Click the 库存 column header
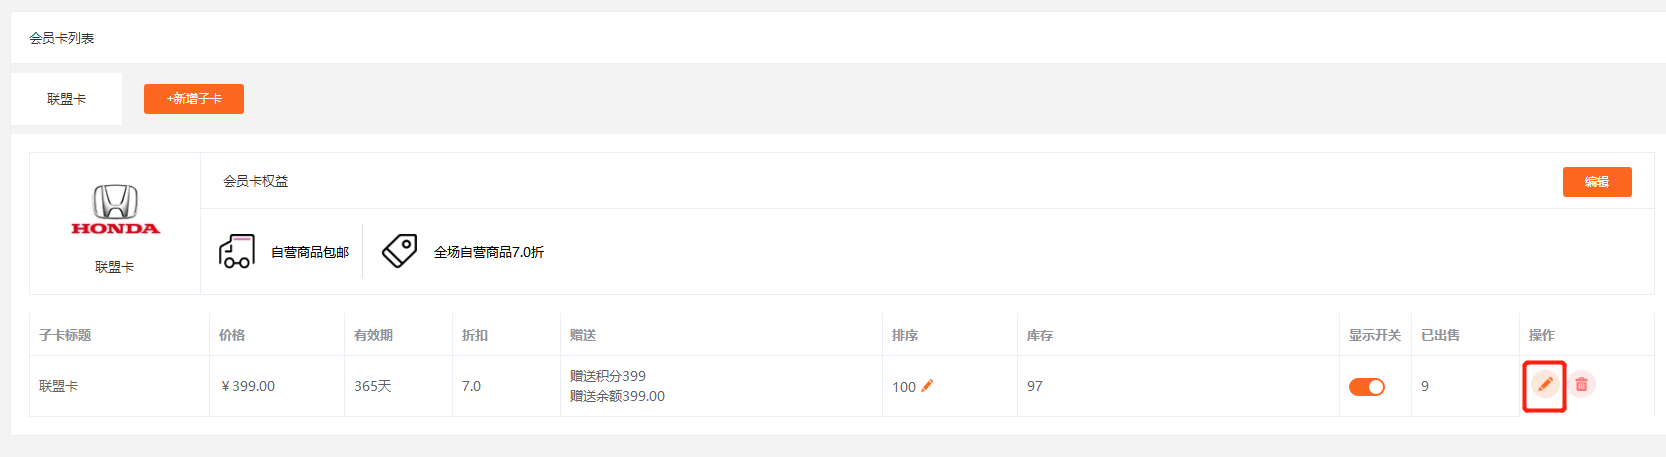1666x457 pixels. (1040, 335)
